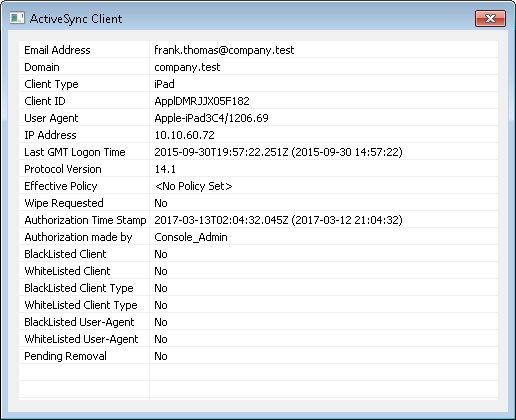
Task: Click the ActiveSync Client title bar text
Action: click(x=76, y=19)
